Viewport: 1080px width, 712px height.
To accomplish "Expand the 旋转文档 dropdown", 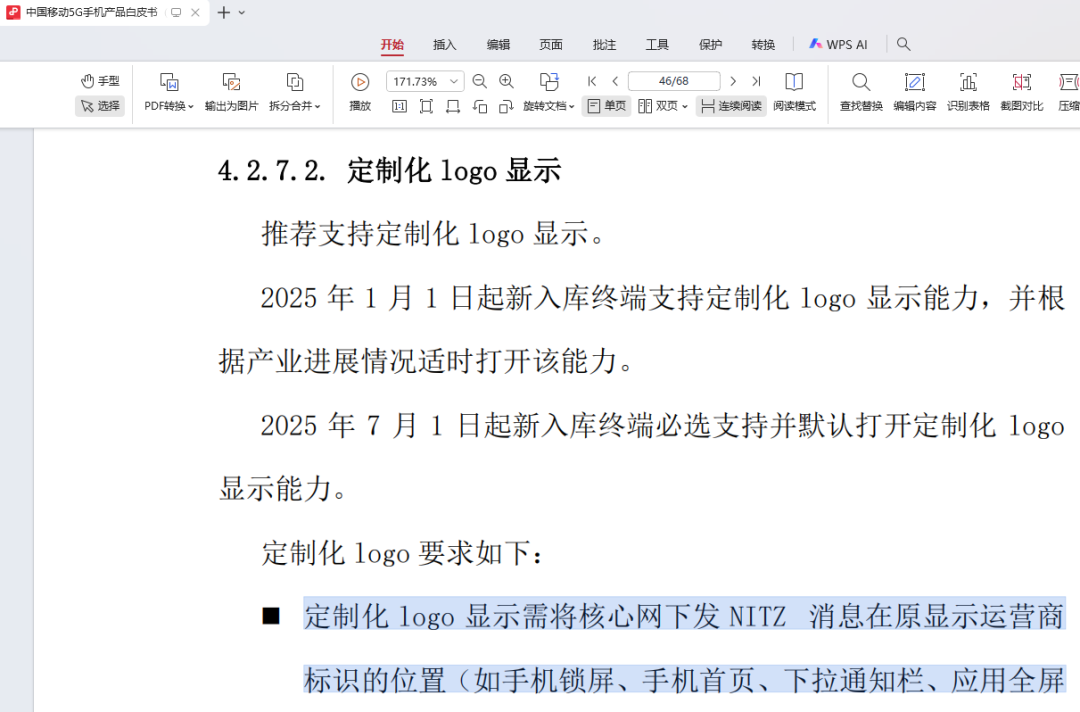I will pos(572,106).
